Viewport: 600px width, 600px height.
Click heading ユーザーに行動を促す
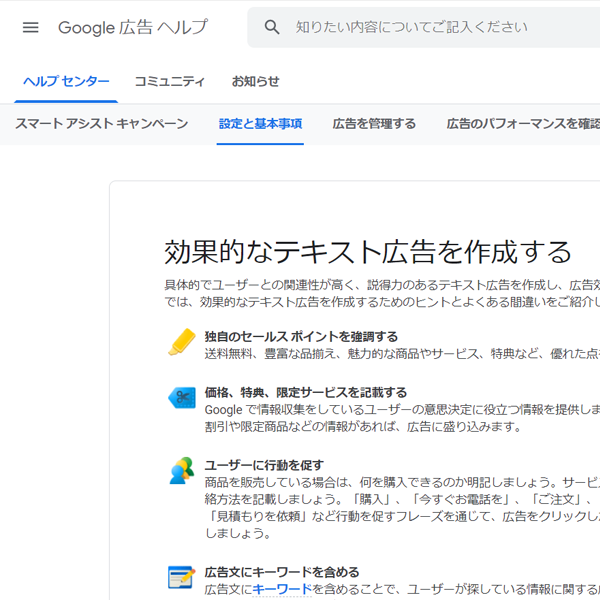pos(264,465)
